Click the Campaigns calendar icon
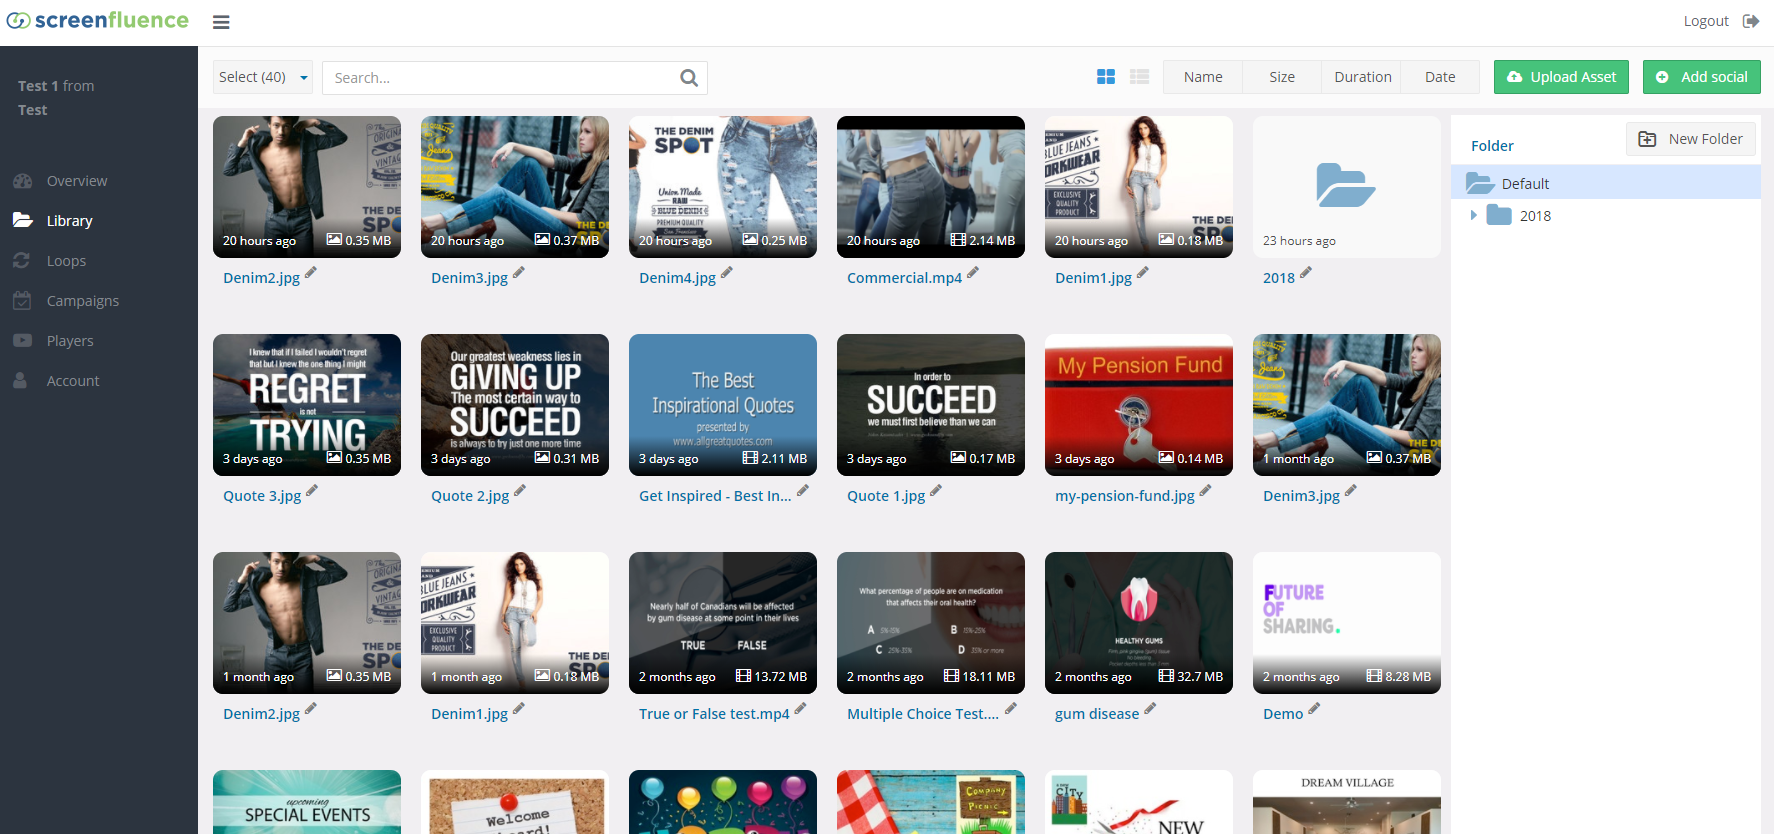This screenshot has width=1774, height=834. pyautogui.click(x=22, y=300)
